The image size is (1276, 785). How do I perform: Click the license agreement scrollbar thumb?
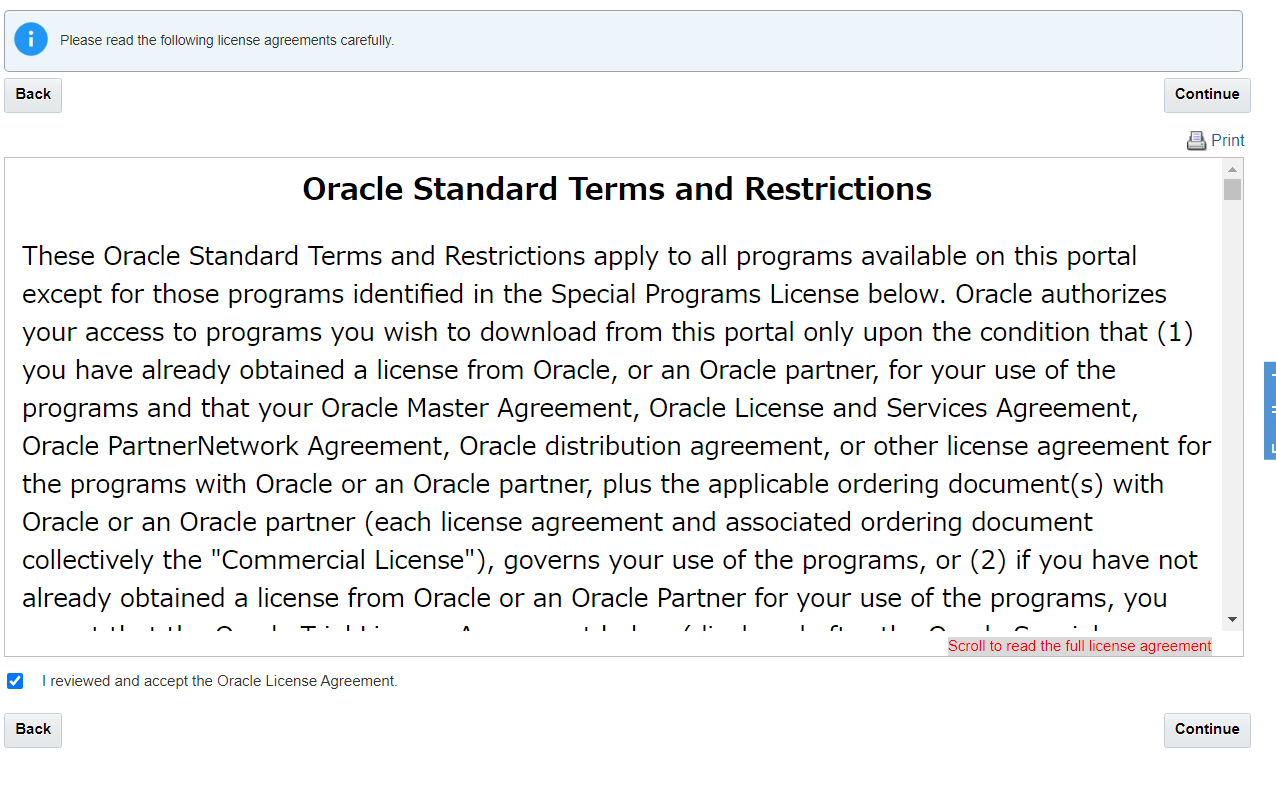click(x=1232, y=190)
